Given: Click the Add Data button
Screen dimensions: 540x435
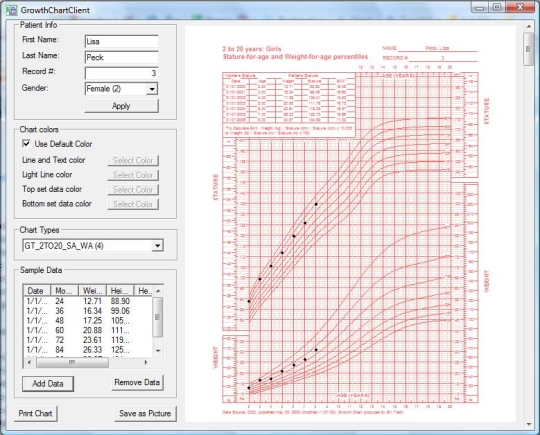Looking at the screenshot, I should tap(48, 384).
